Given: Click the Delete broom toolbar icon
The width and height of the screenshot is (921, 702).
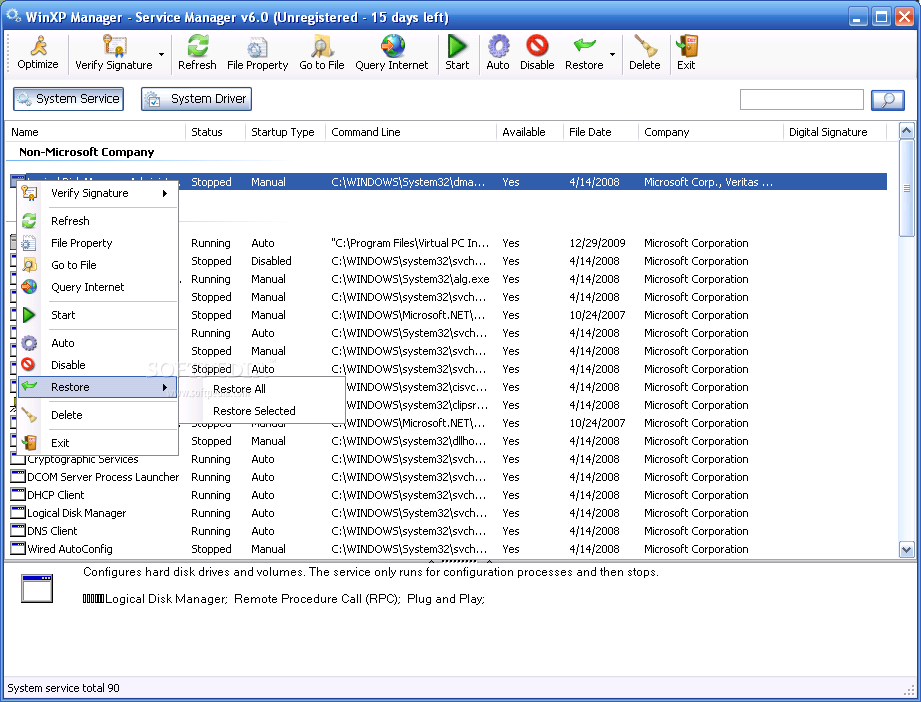Looking at the screenshot, I should [645, 45].
